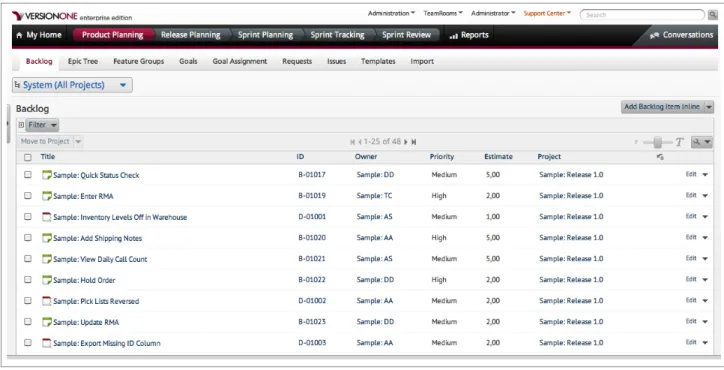Click the My Home house icon
Viewport: 724px width, 370px height.
[x=19, y=35]
